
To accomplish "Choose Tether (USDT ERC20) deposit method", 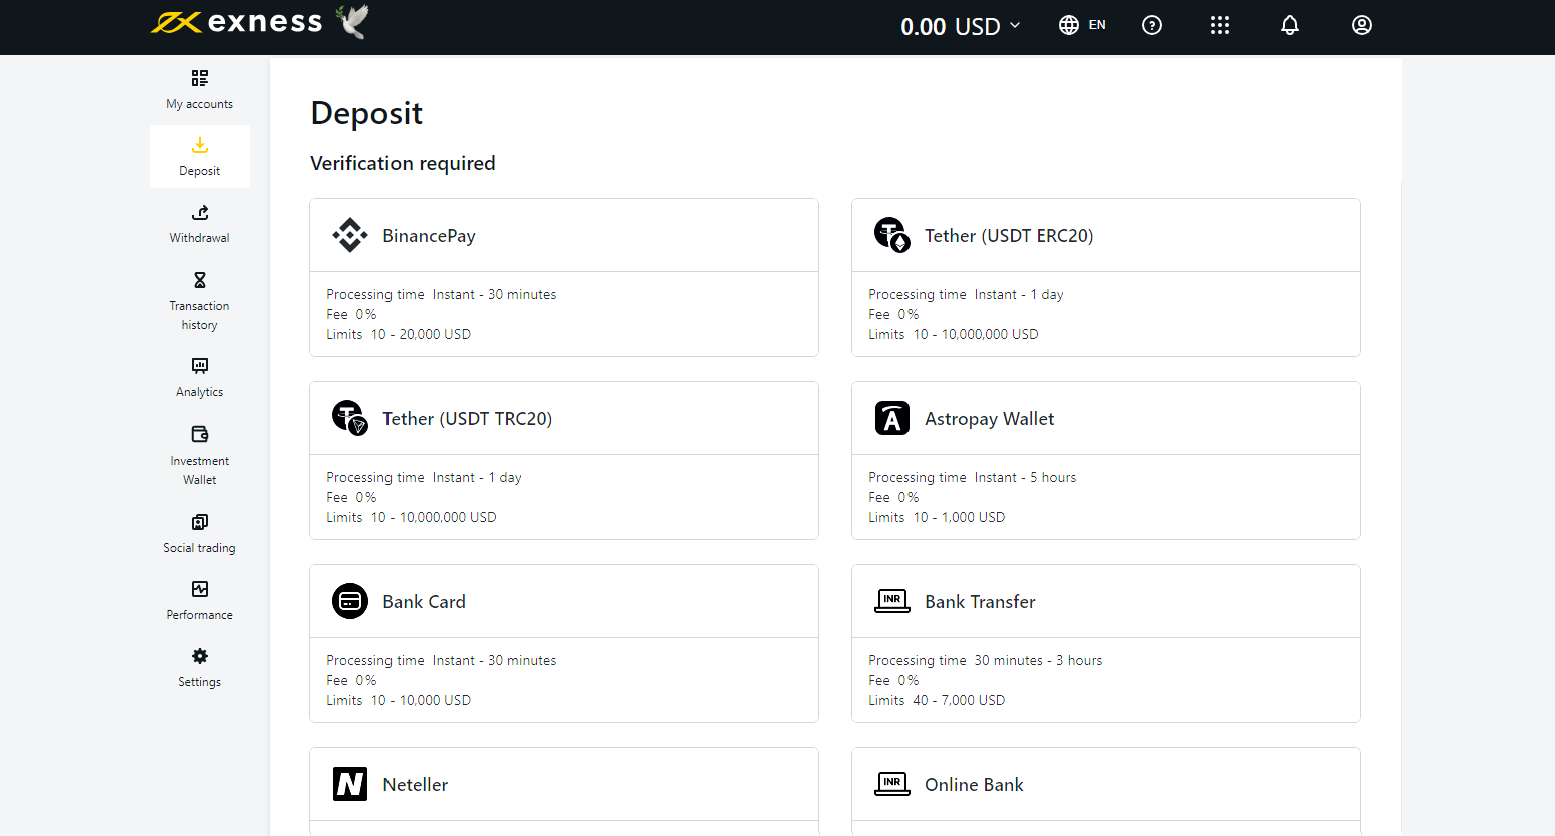I will pyautogui.click(x=1105, y=277).
